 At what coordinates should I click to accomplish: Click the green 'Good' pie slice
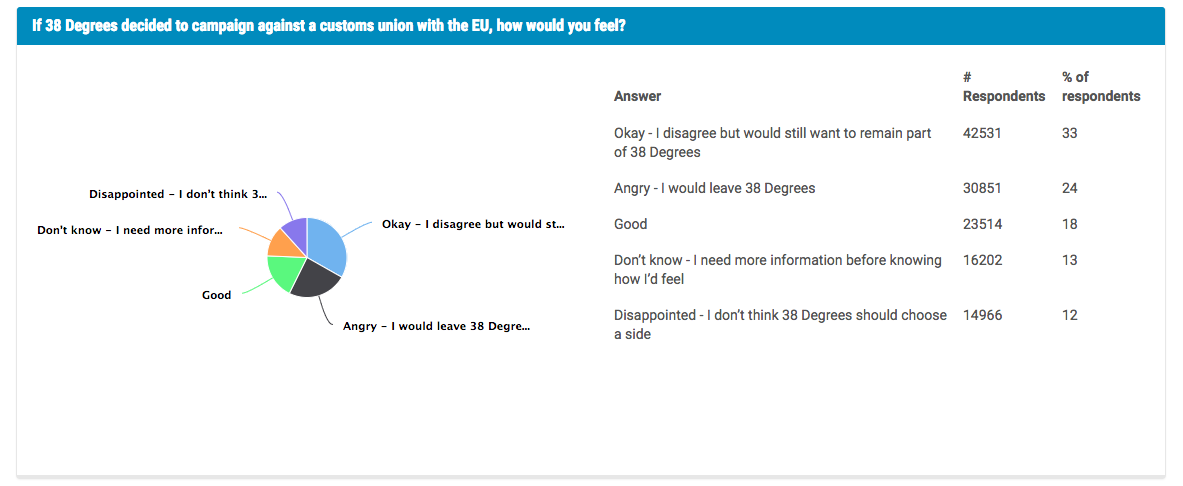coord(284,272)
